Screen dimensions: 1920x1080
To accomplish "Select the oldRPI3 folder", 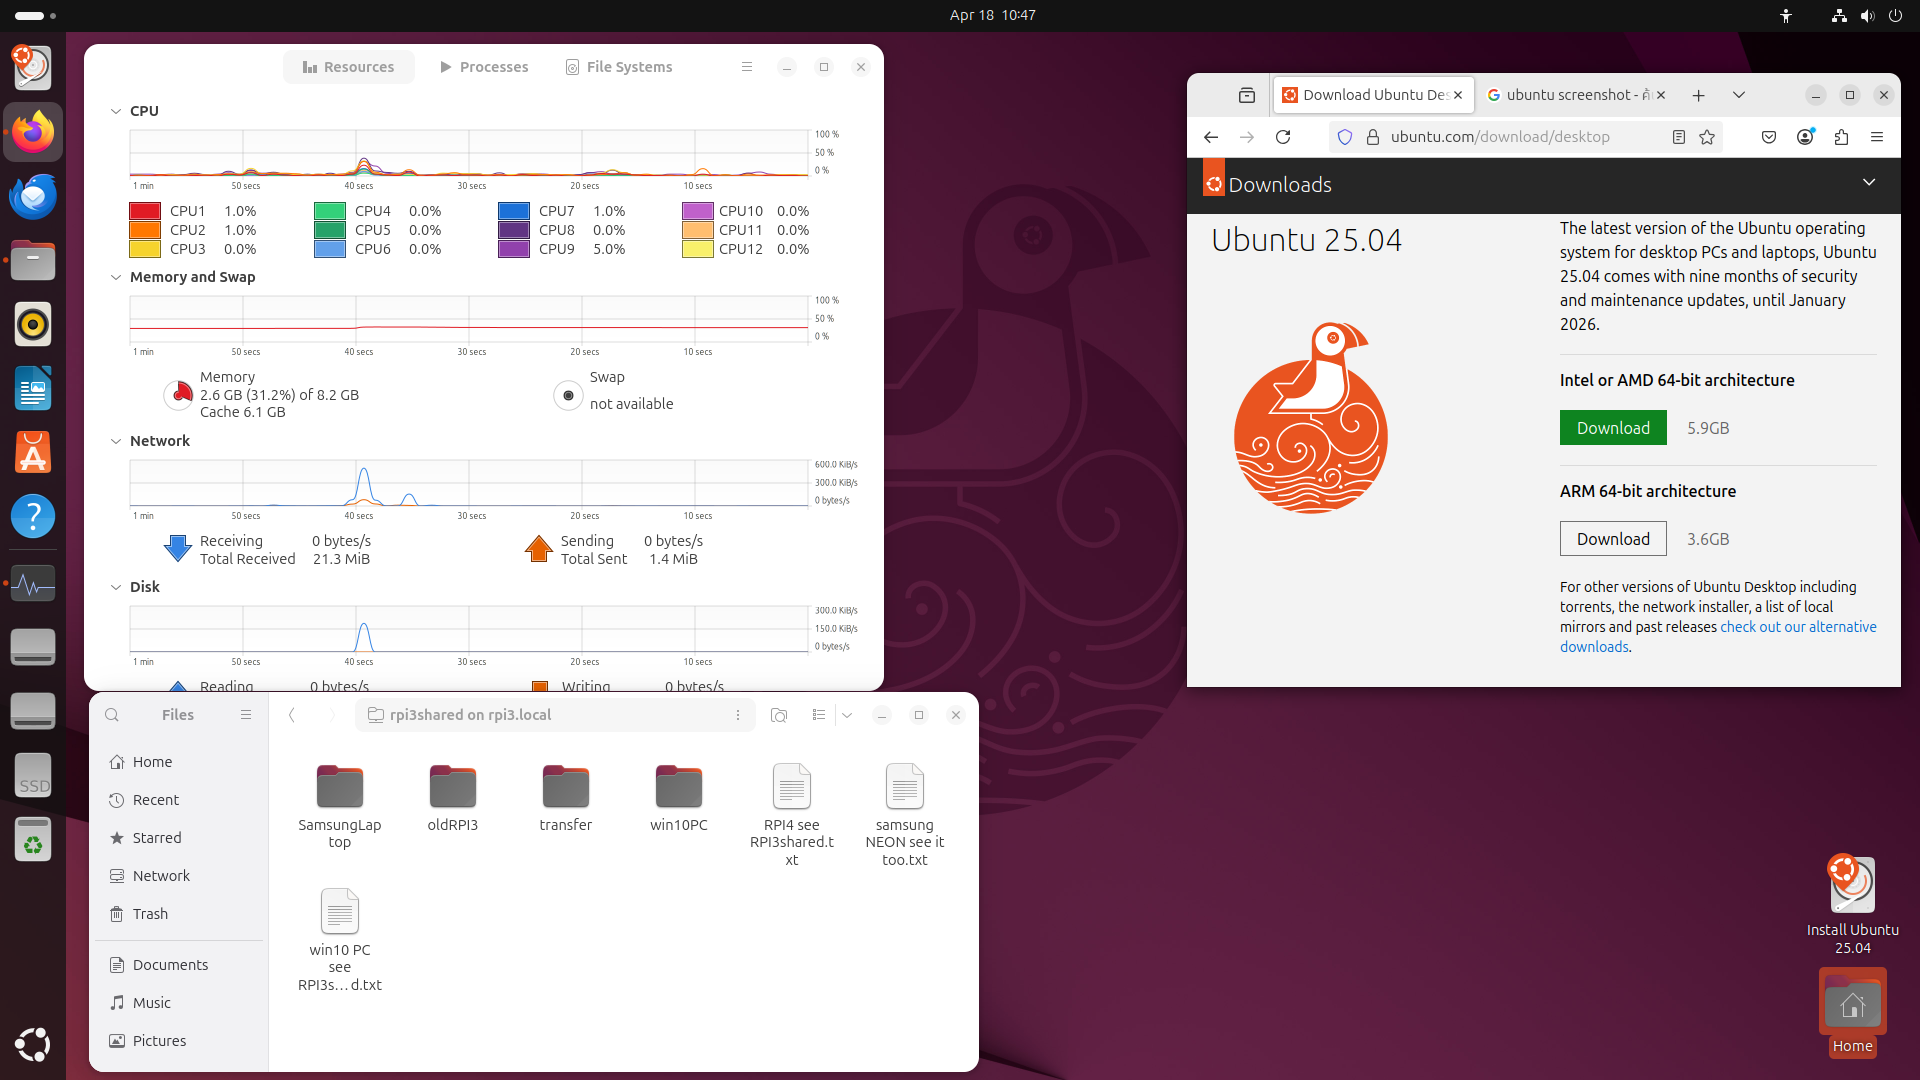I will click(453, 798).
